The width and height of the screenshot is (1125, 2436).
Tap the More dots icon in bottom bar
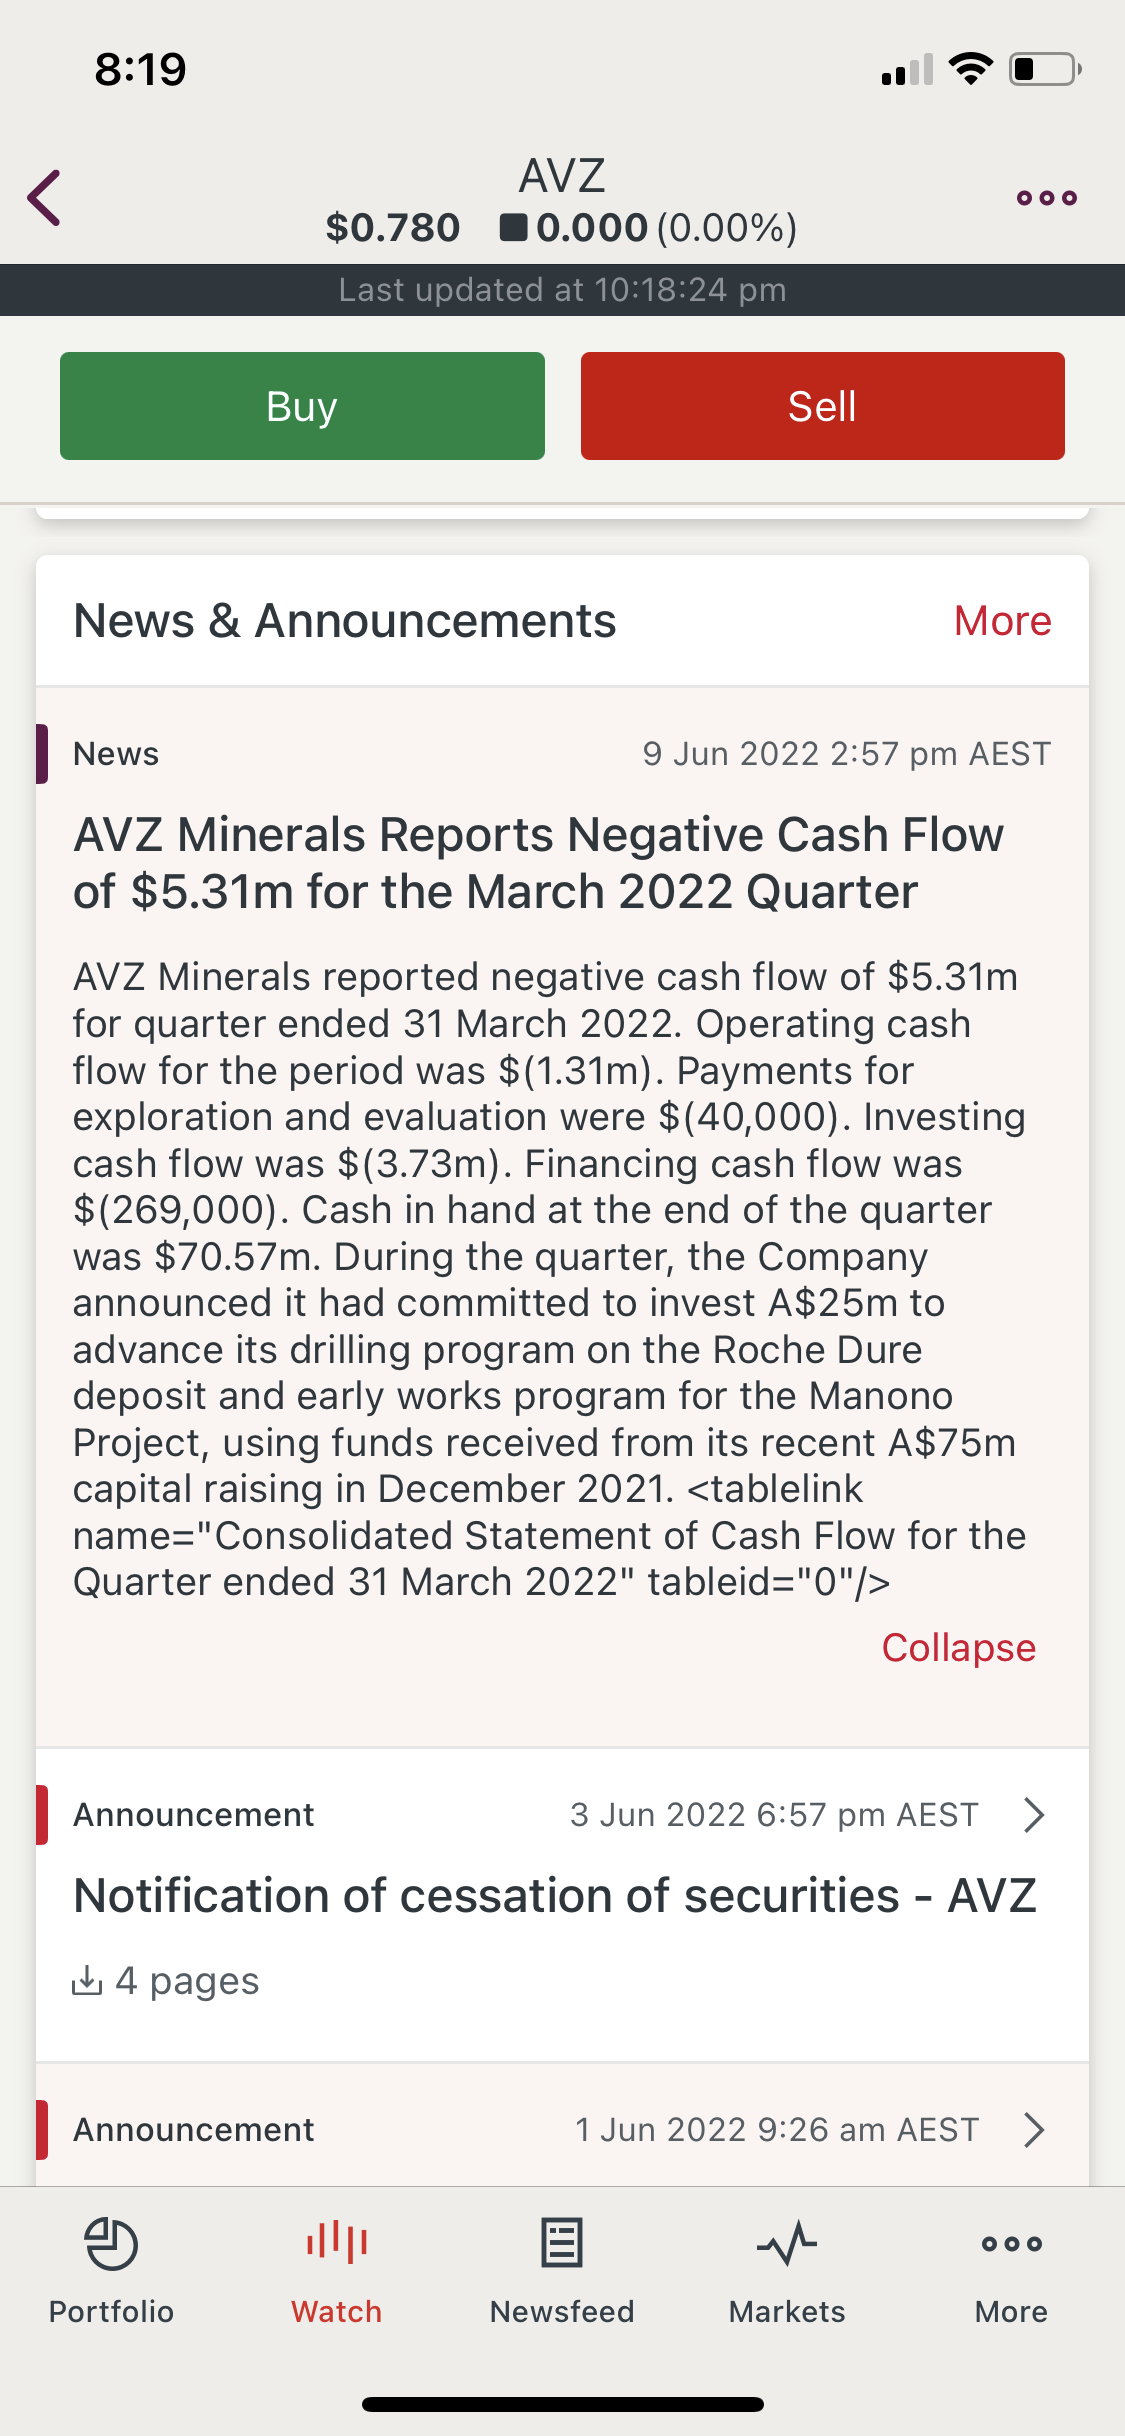click(1011, 2244)
